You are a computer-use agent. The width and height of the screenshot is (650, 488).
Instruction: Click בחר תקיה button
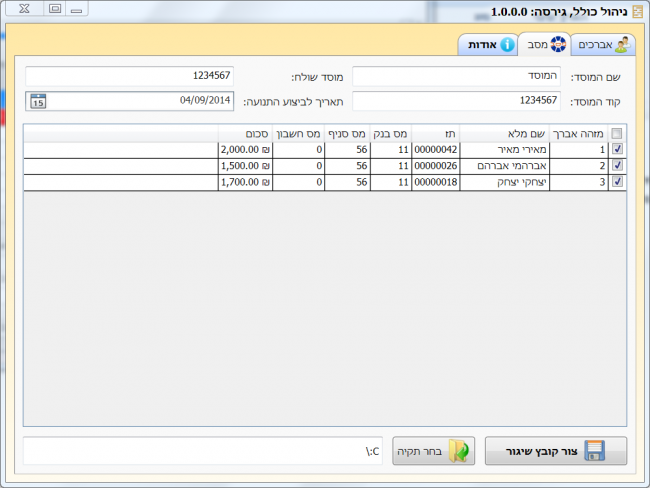[434, 451]
